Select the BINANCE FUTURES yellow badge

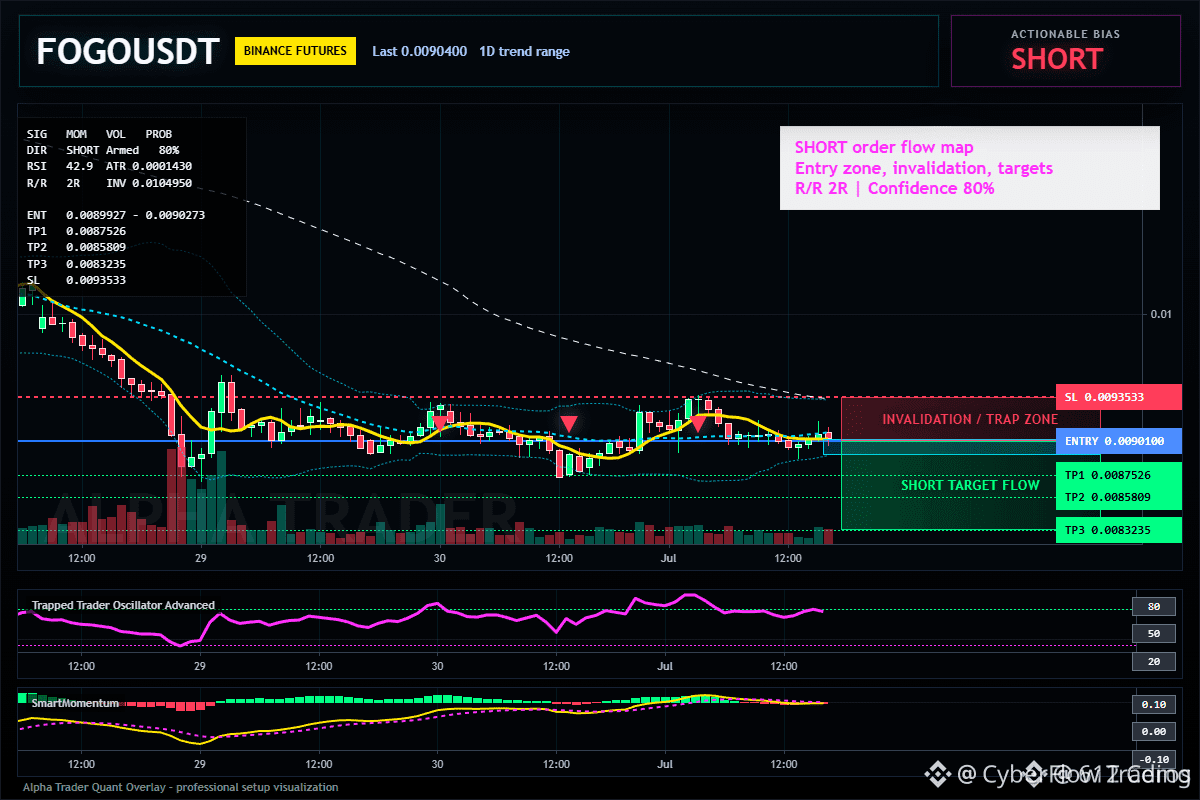(296, 51)
